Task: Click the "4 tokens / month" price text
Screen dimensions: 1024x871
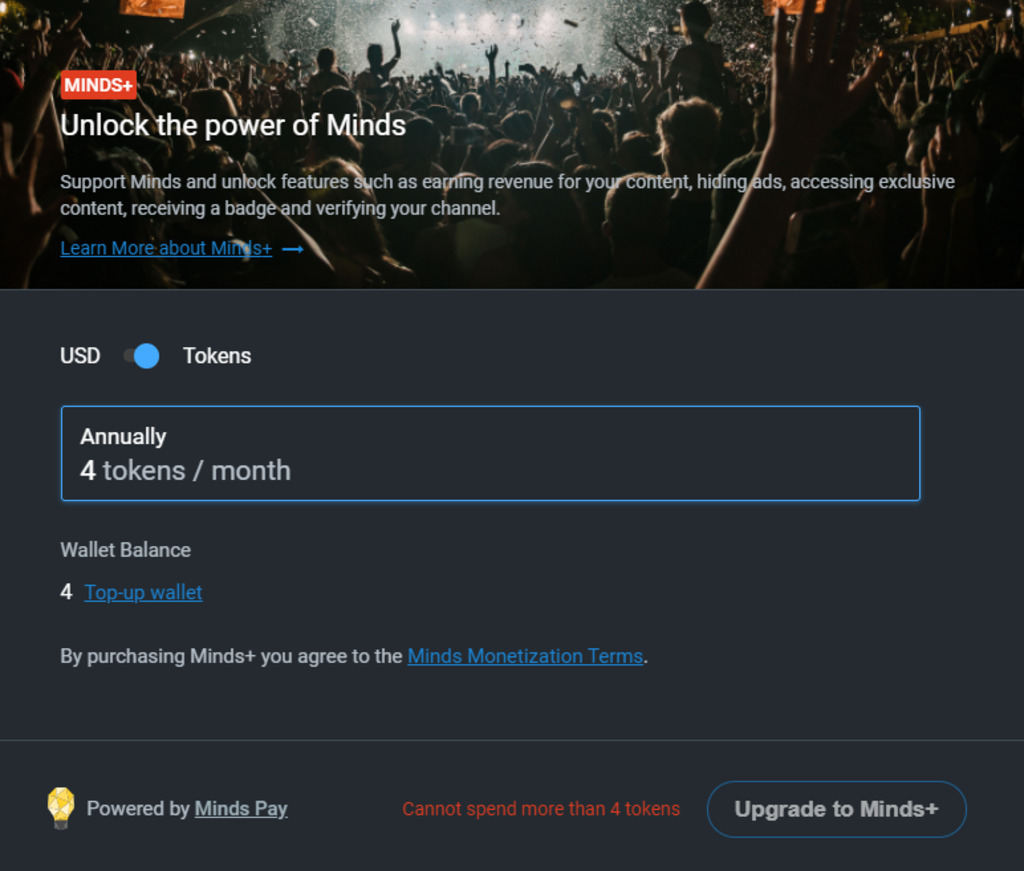Action: pos(186,471)
